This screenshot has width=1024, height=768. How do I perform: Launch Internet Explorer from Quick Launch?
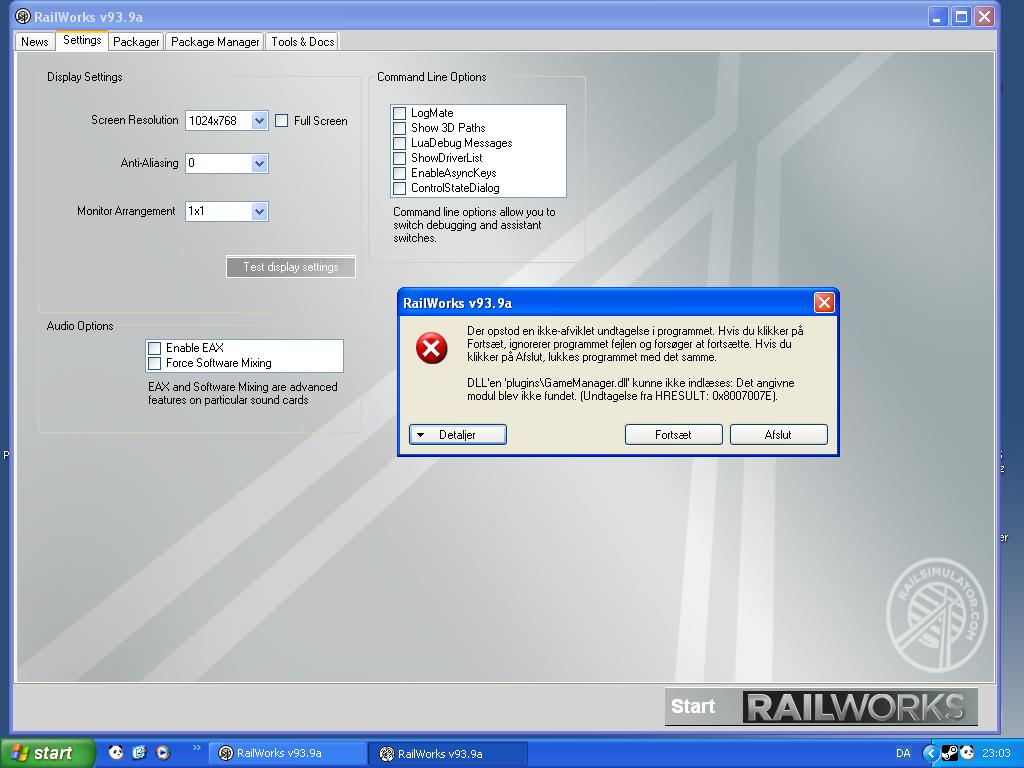(x=139, y=752)
